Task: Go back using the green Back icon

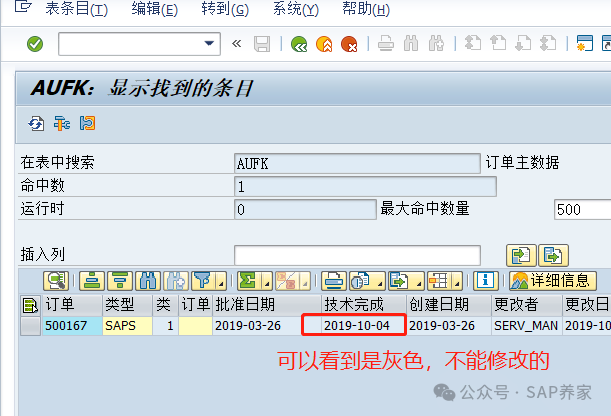Action: (299, 44)
